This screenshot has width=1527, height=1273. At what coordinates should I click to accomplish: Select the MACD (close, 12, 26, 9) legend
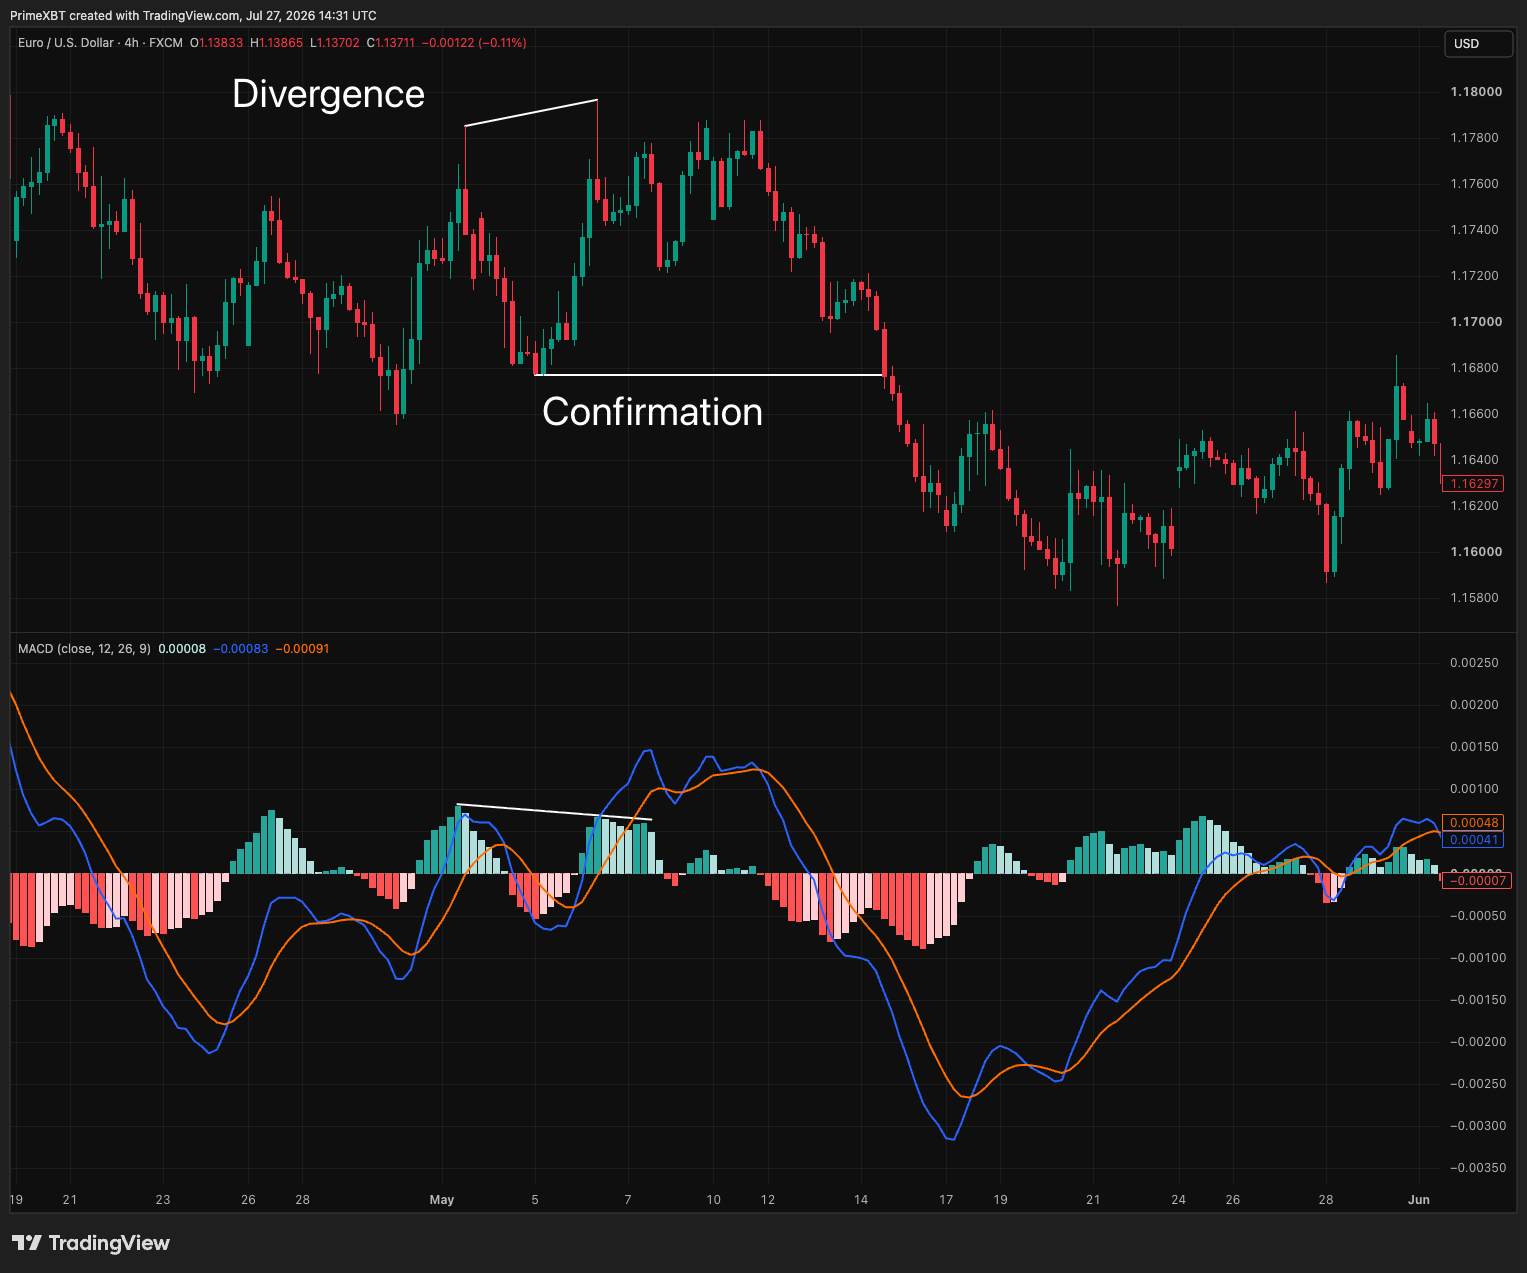coord(84,649)
